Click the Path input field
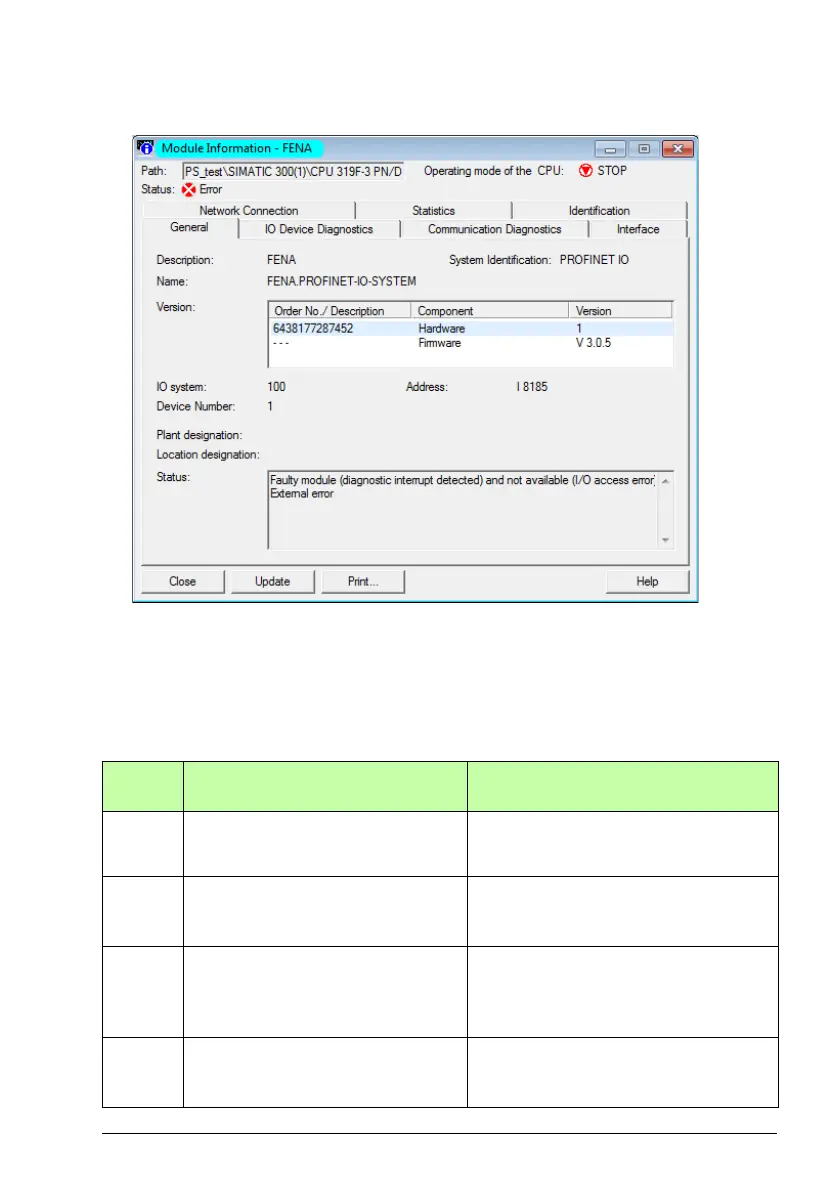The height and width of the screenshot is (1190, 840). click(293, 172)
